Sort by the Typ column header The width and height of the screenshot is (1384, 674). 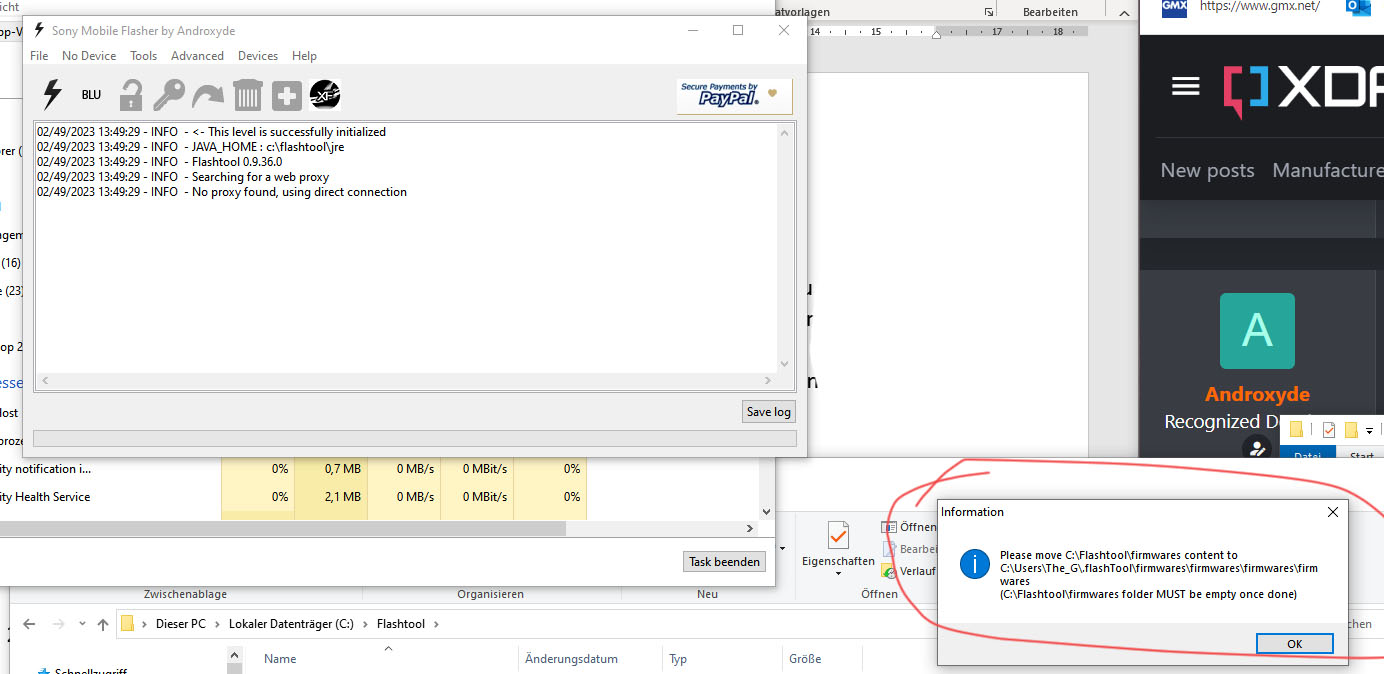678,659
